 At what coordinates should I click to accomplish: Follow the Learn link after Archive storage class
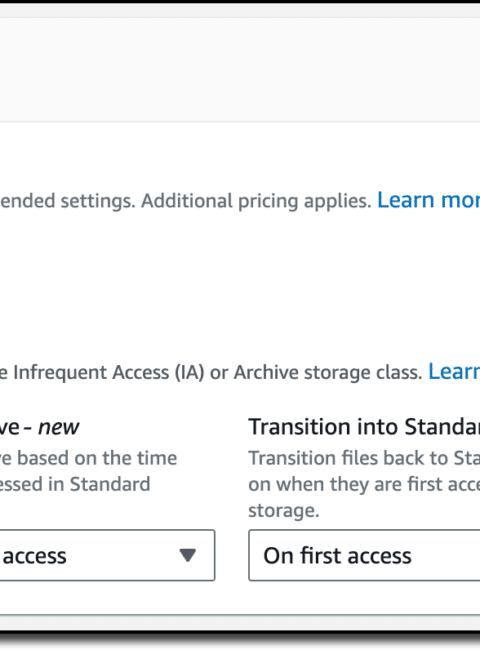click(x=454, y=371)
